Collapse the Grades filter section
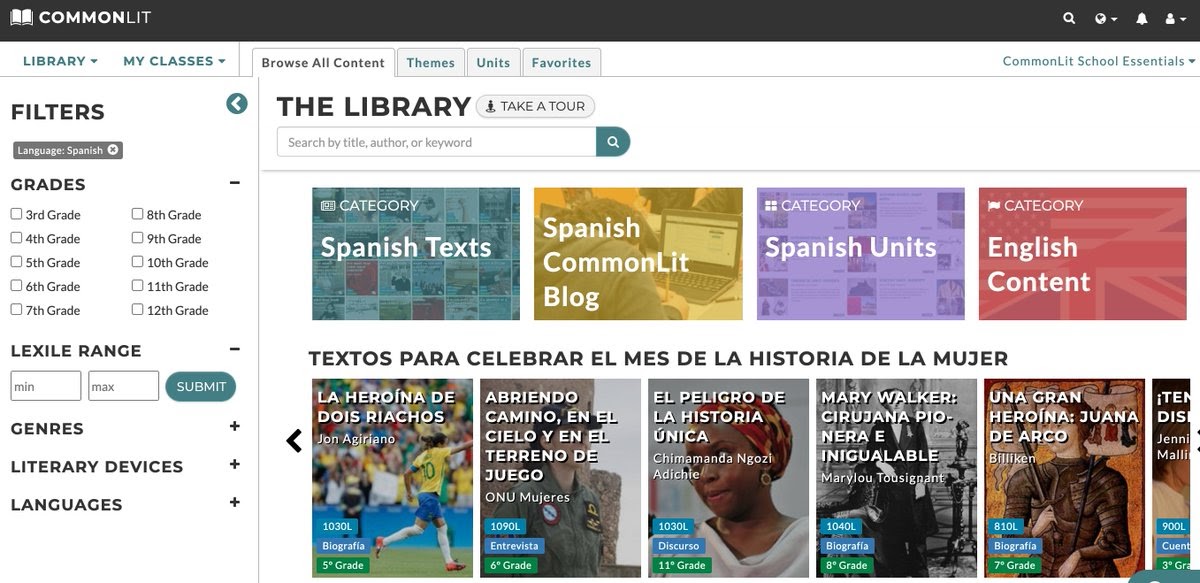 click(235, 183)
